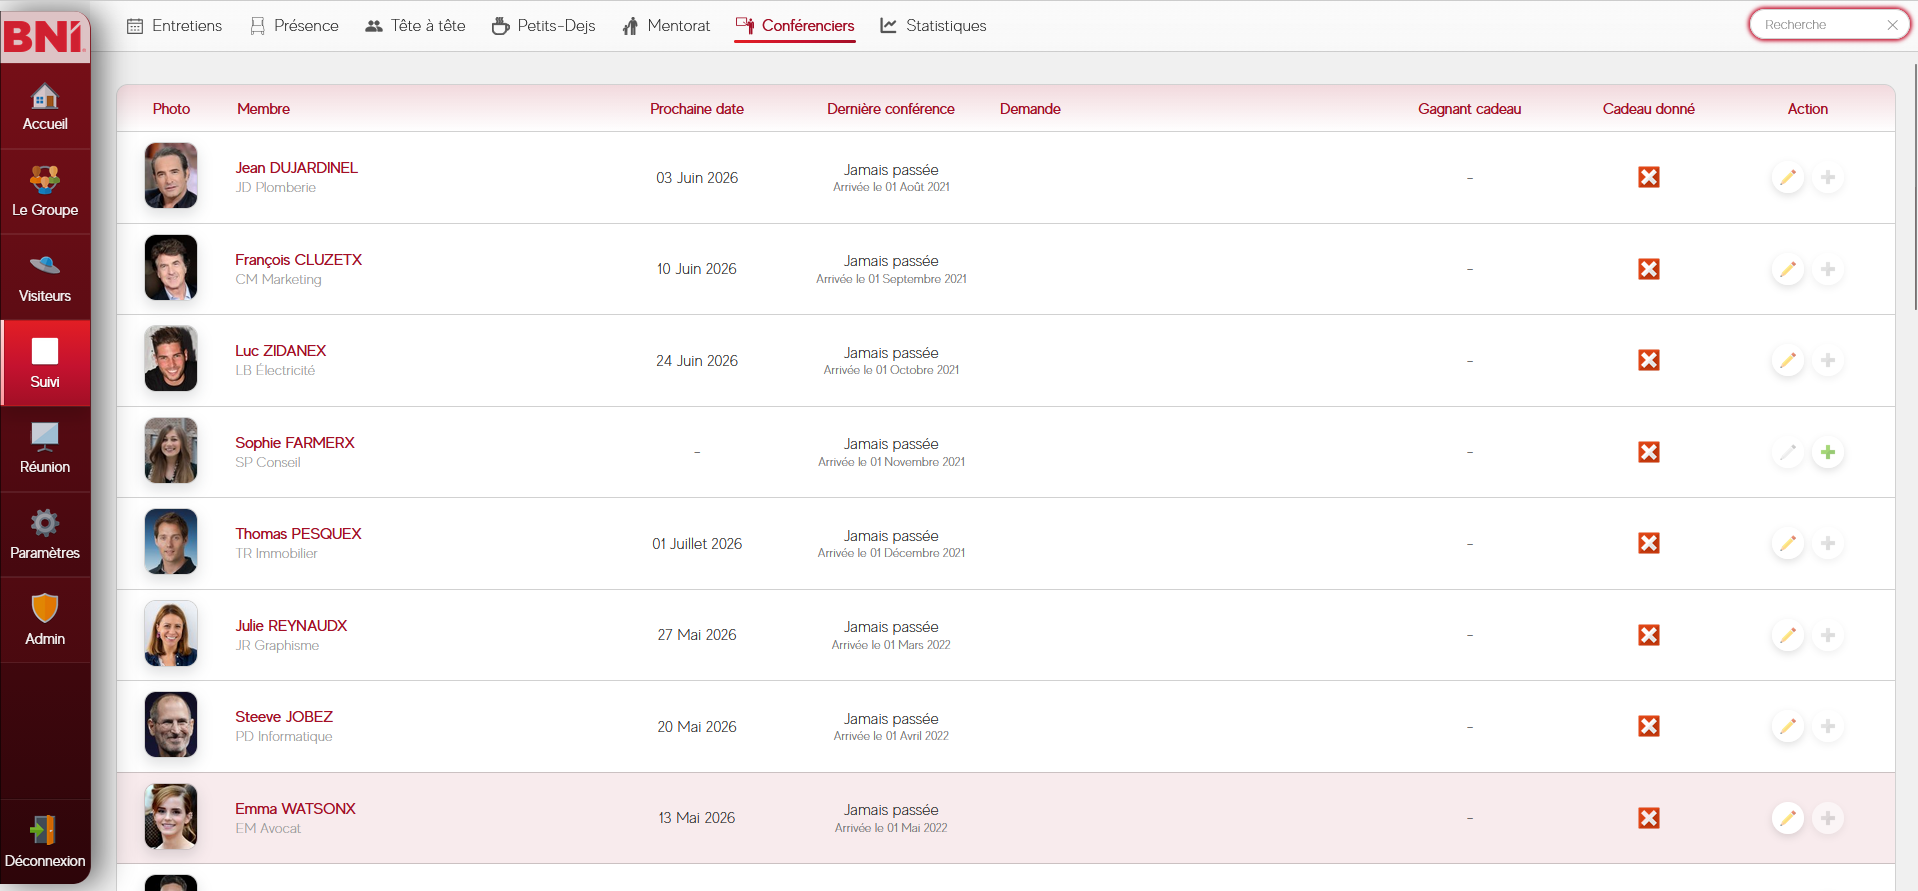Open Le Groupe section
1918x891 pixels.
[x=45, y=193]
